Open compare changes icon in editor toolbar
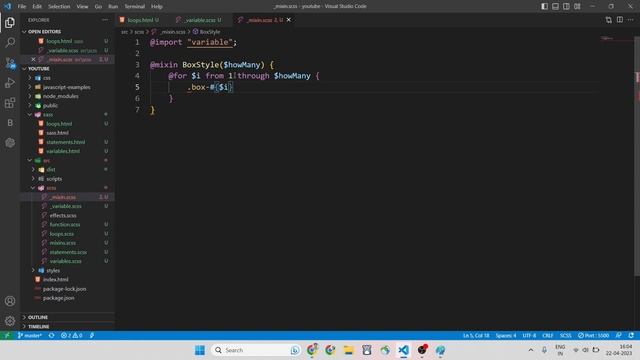The image size is (640, 360). coord(609,20)
